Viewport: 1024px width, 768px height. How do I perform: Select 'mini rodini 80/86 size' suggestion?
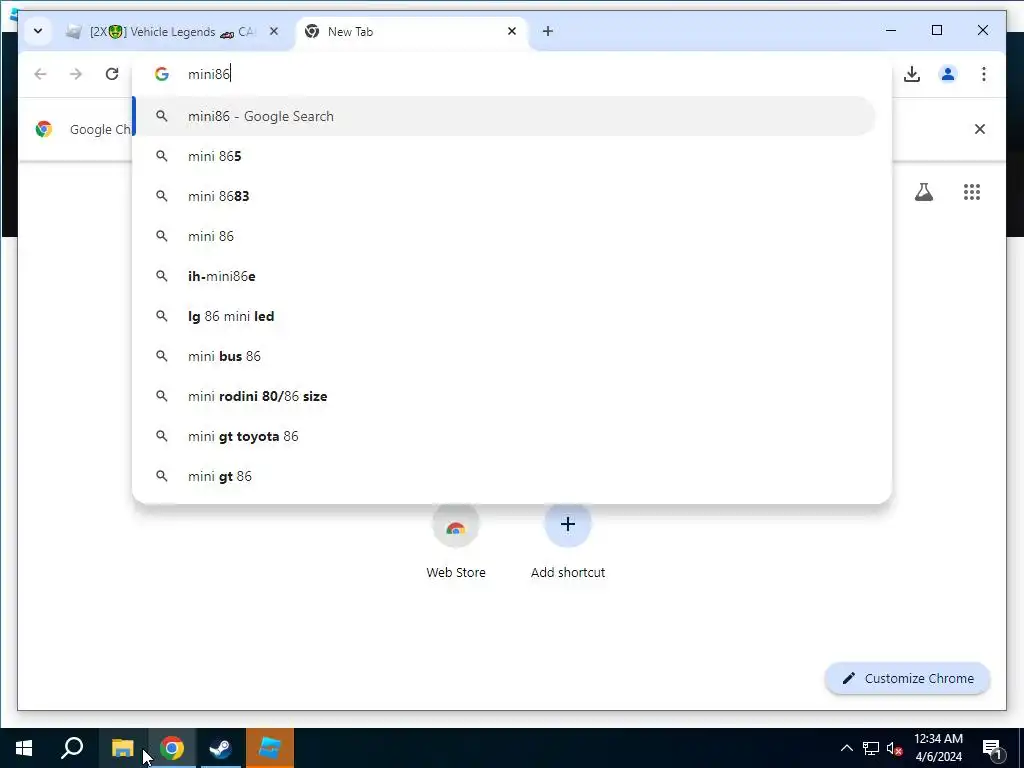(x=504, y=396)
